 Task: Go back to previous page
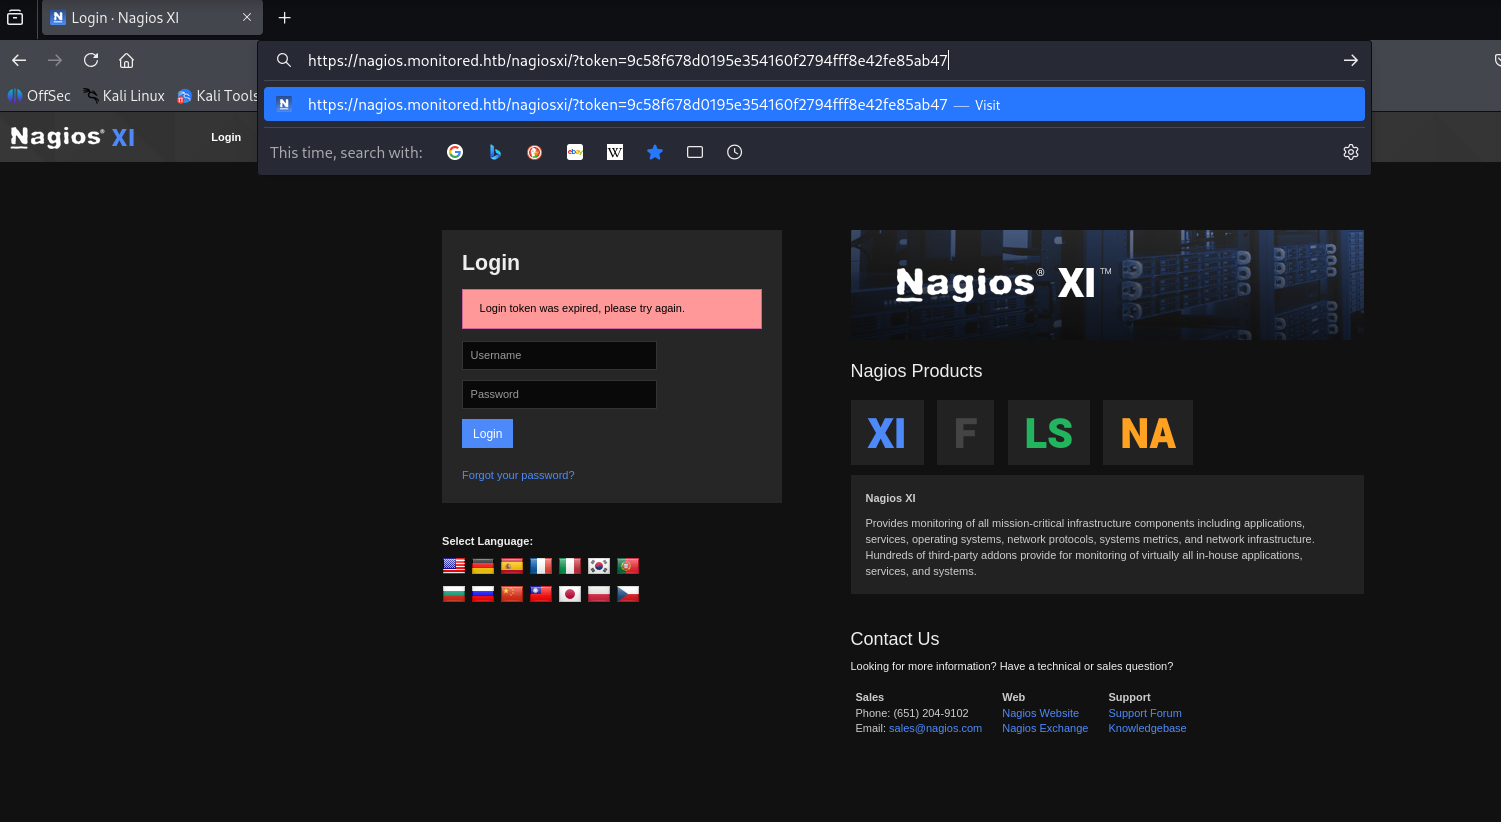click(19, 60)
